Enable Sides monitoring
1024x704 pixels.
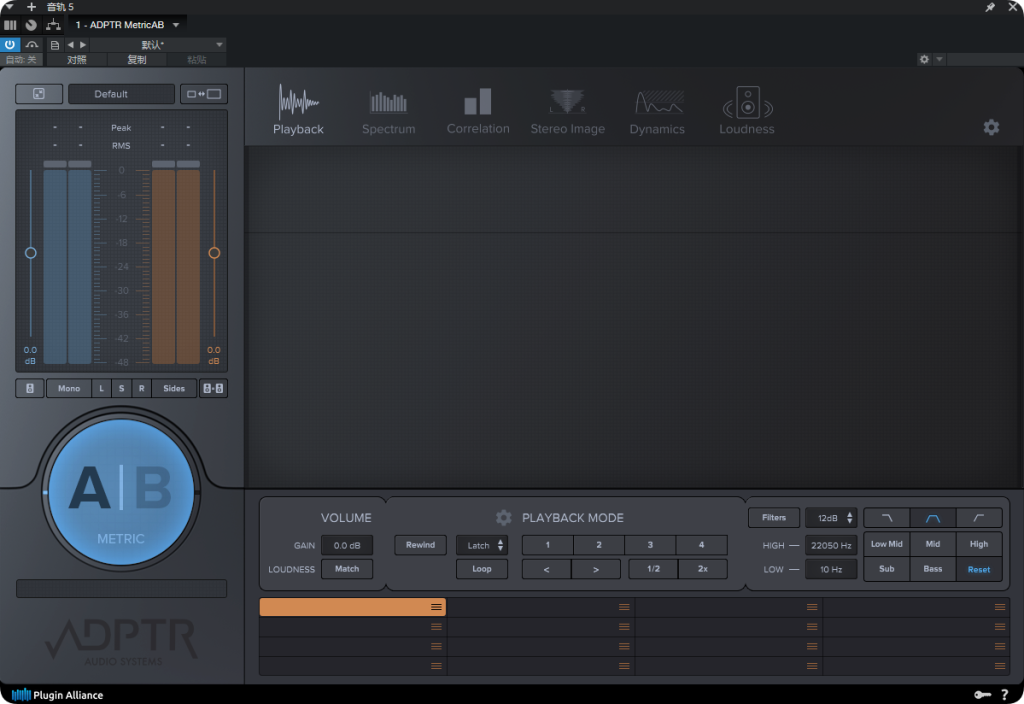[x=174, y=389]
